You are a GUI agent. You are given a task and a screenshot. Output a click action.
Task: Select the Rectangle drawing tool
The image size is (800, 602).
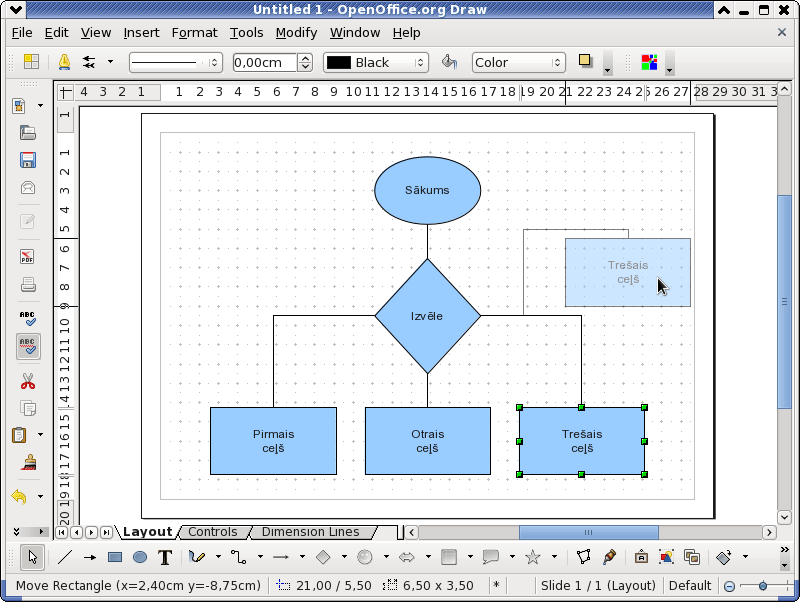pyautogui.click(x=115, y=557)
